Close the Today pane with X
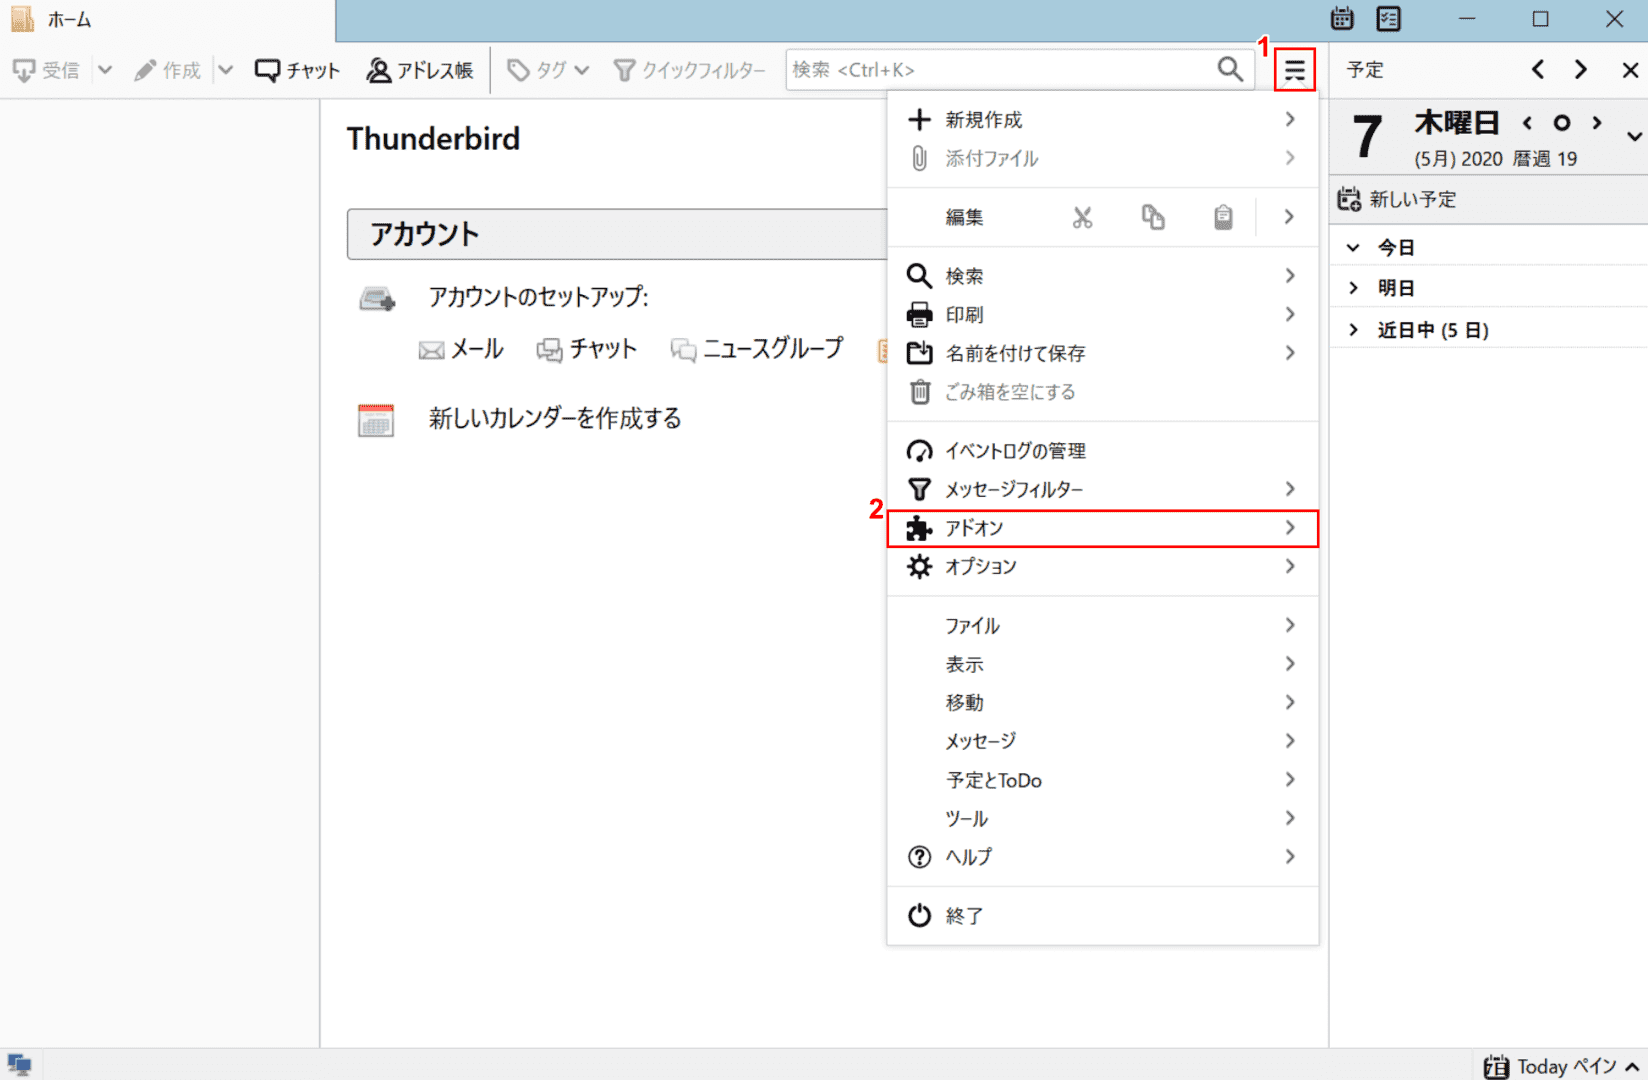Image resolution: width=1648 pixels, height=1080 pixels. click(1630, 70)
